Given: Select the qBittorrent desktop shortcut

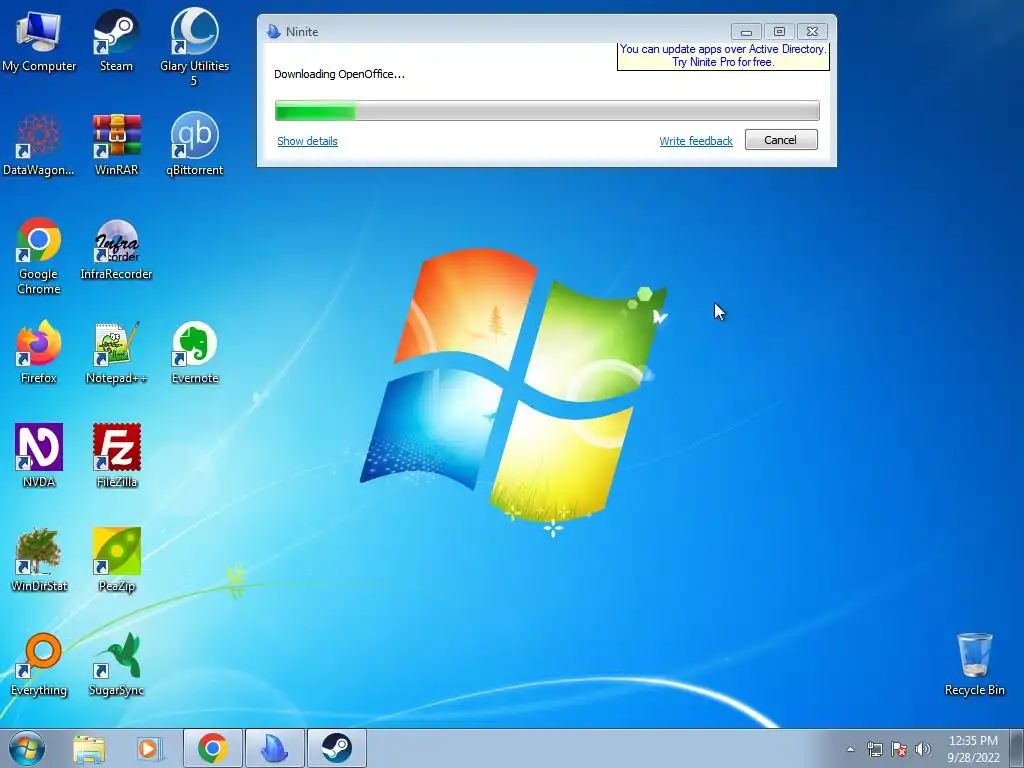Looking at the screenshot, I should tap(194, 145).
